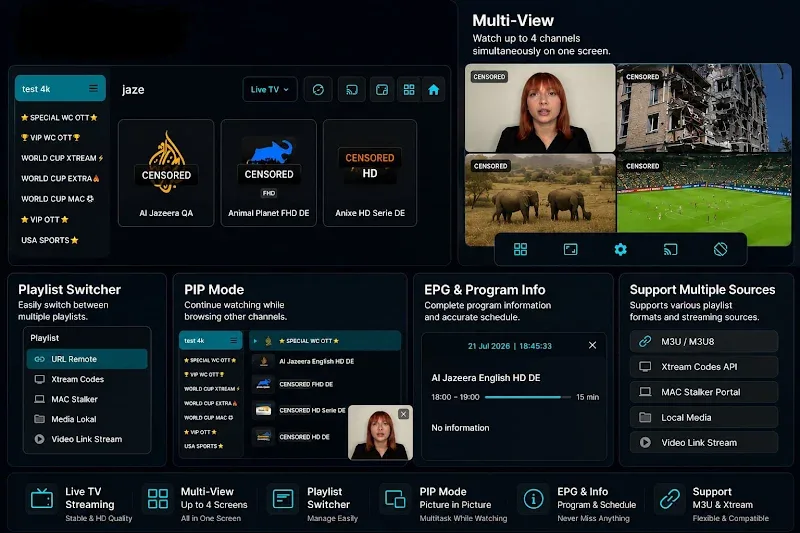Viewport: 800px width, 533px height.
Task: Open Animal Planet FHD DE channel card
Action: 268,173
